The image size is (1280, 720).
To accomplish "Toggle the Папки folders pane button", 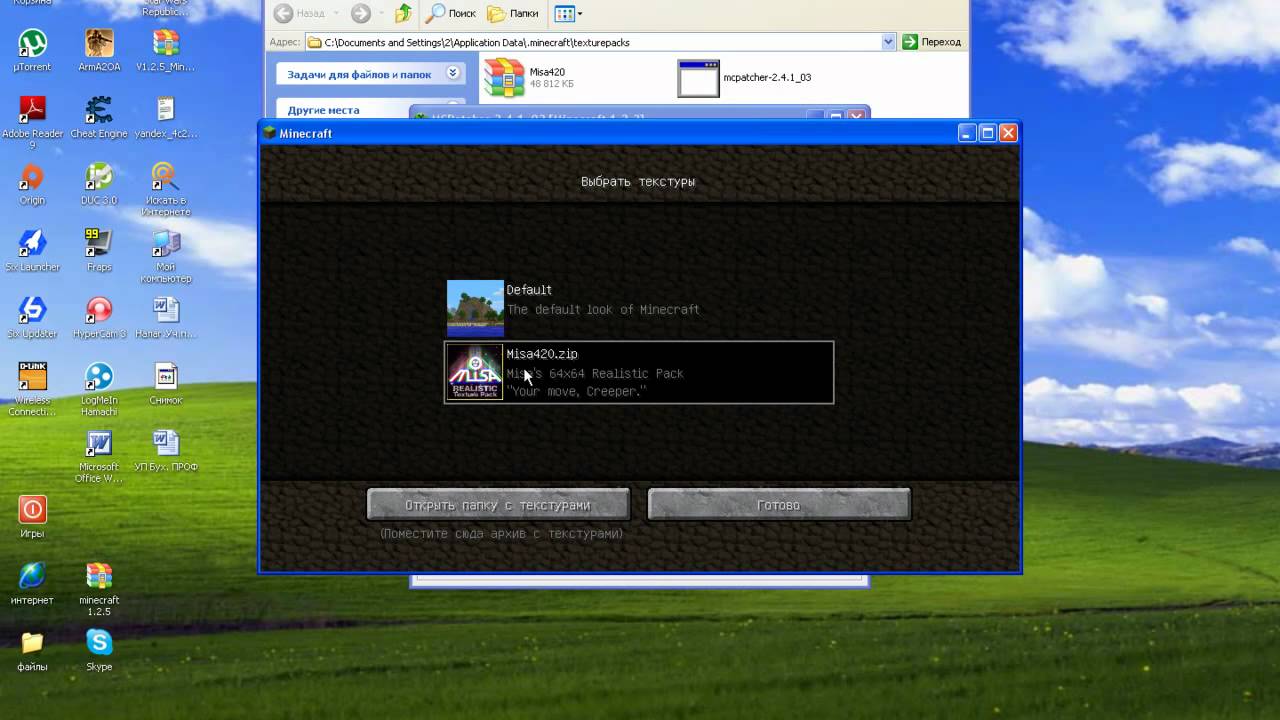I will click(512, 13).
